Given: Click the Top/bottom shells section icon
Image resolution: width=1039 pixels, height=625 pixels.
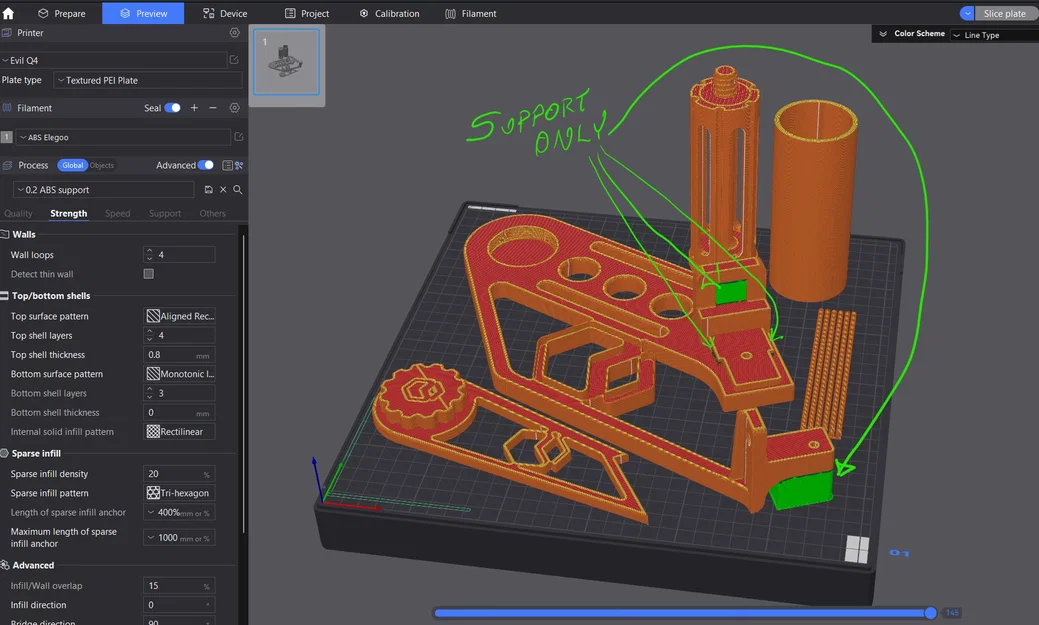Looking at the screenshot, I should point(5,296).
